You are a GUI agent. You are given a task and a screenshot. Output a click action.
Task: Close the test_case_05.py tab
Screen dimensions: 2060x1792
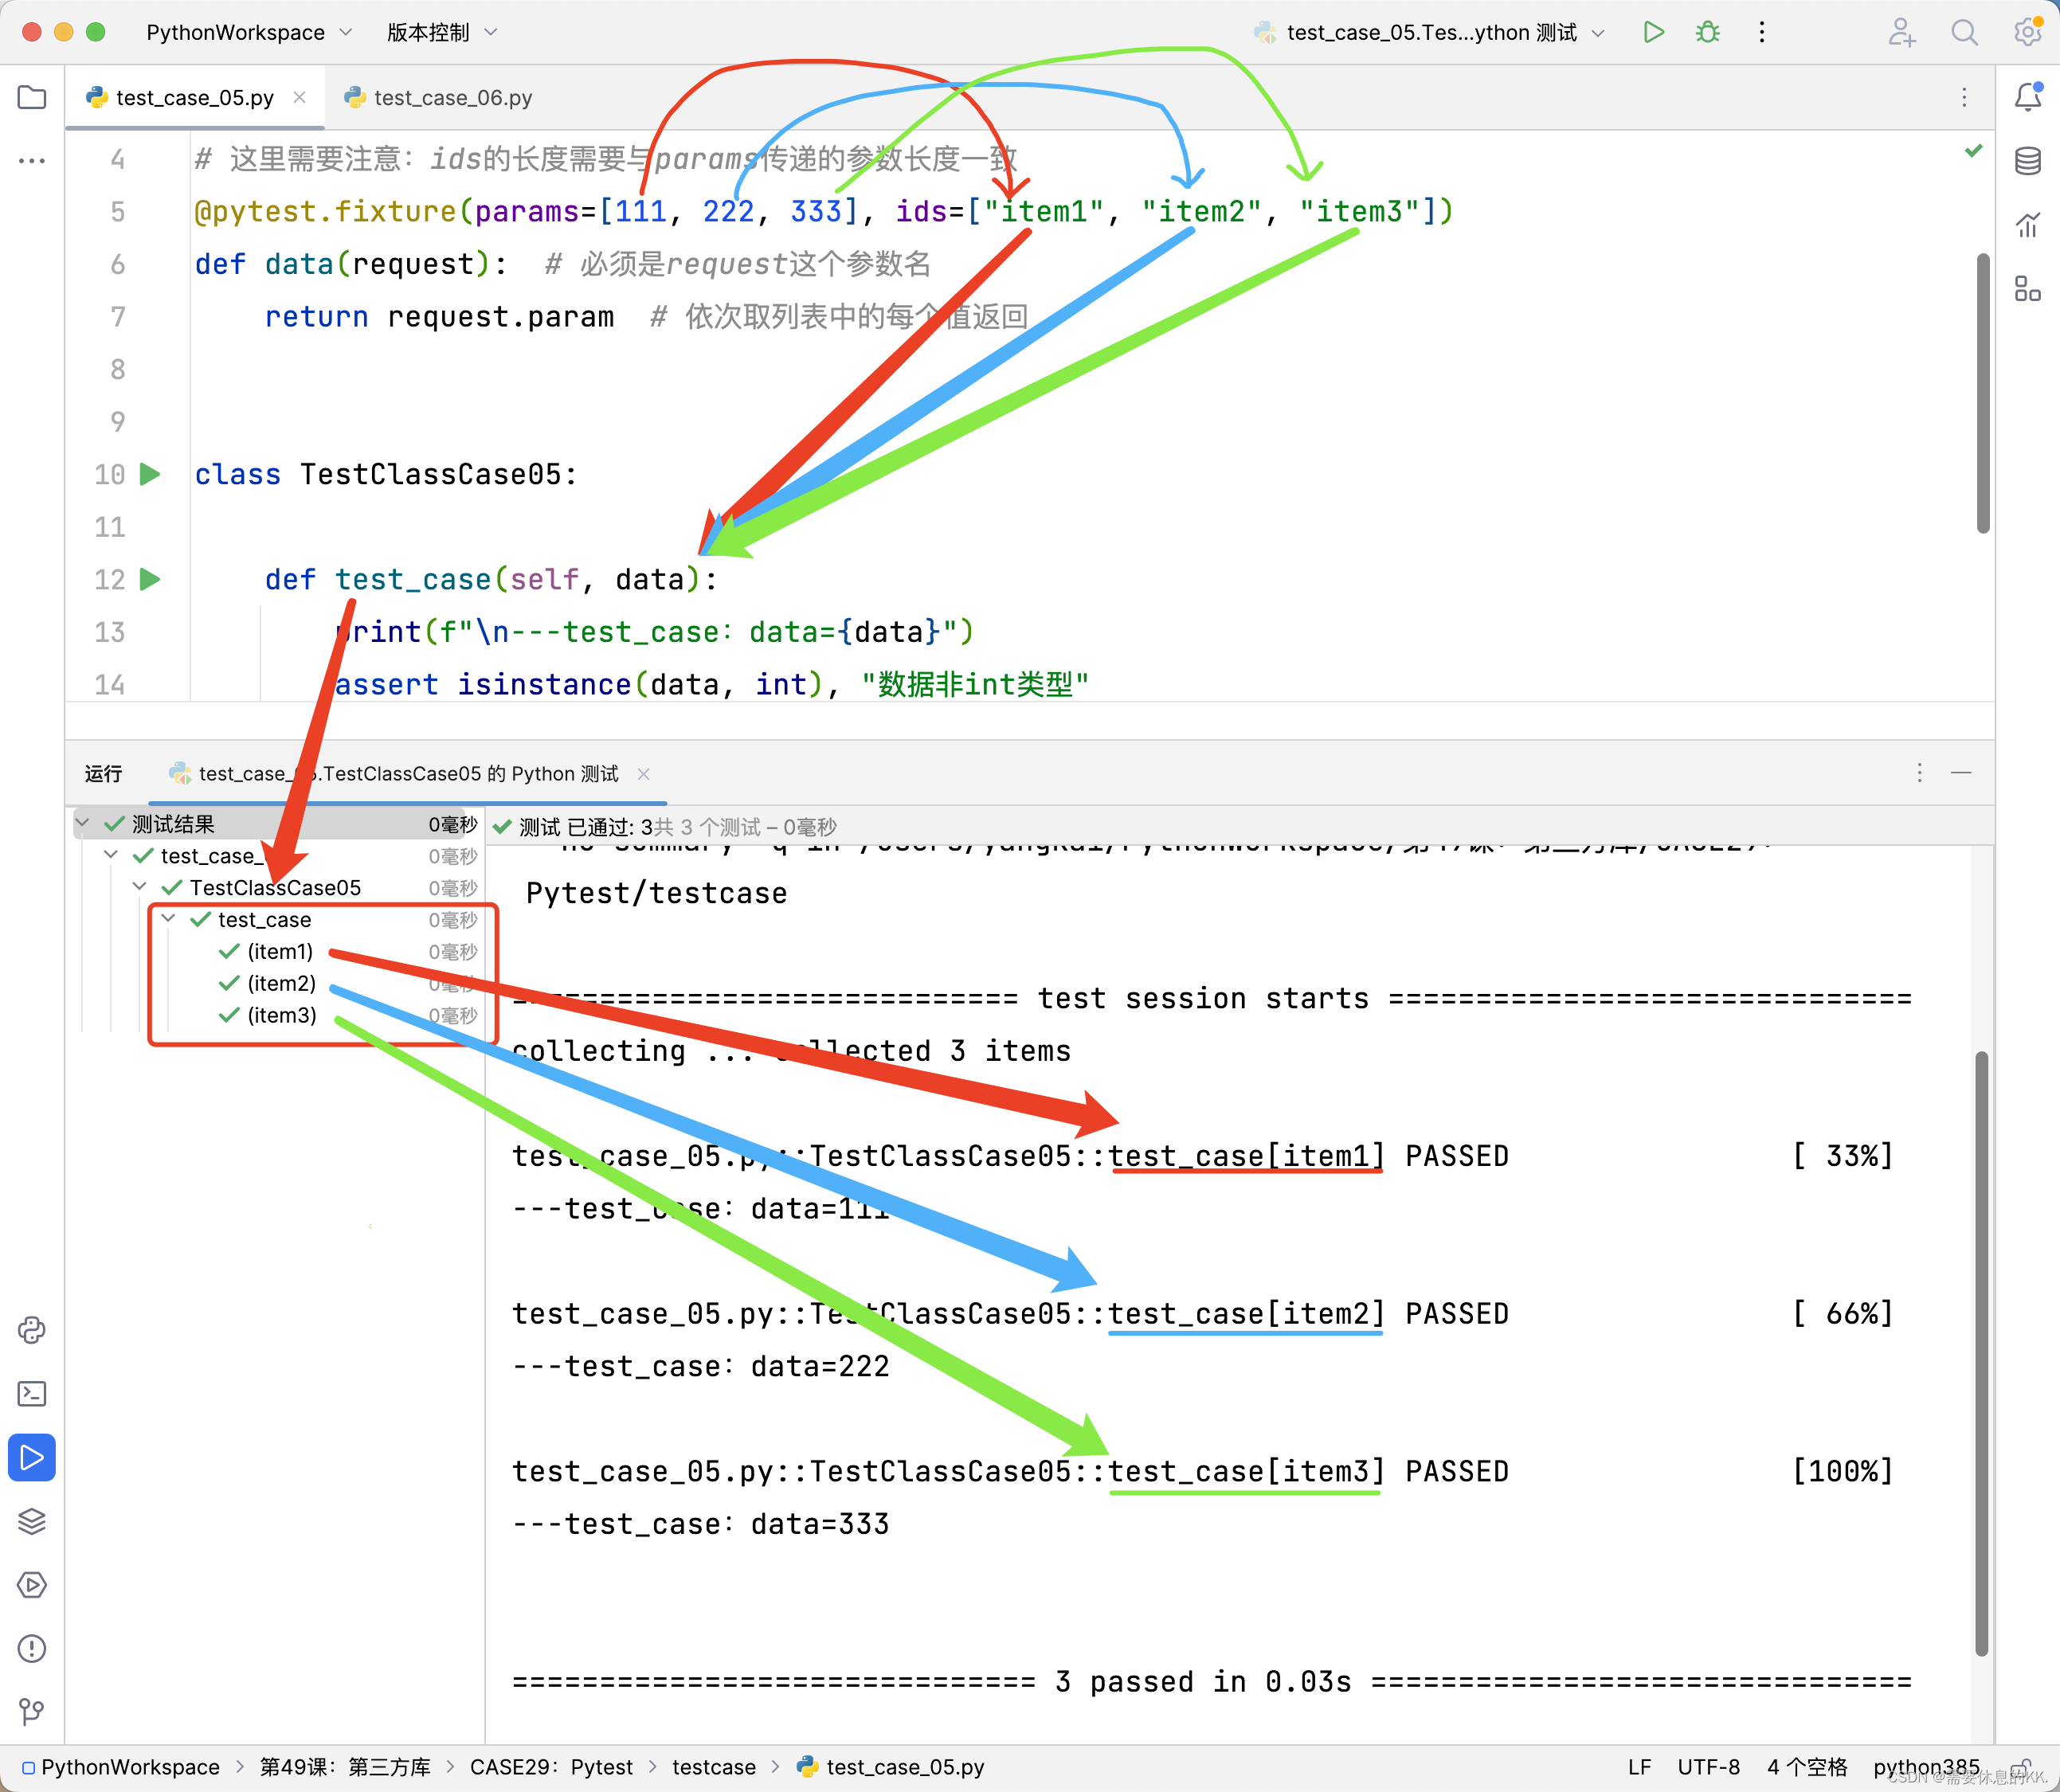(x=299, y=97)
